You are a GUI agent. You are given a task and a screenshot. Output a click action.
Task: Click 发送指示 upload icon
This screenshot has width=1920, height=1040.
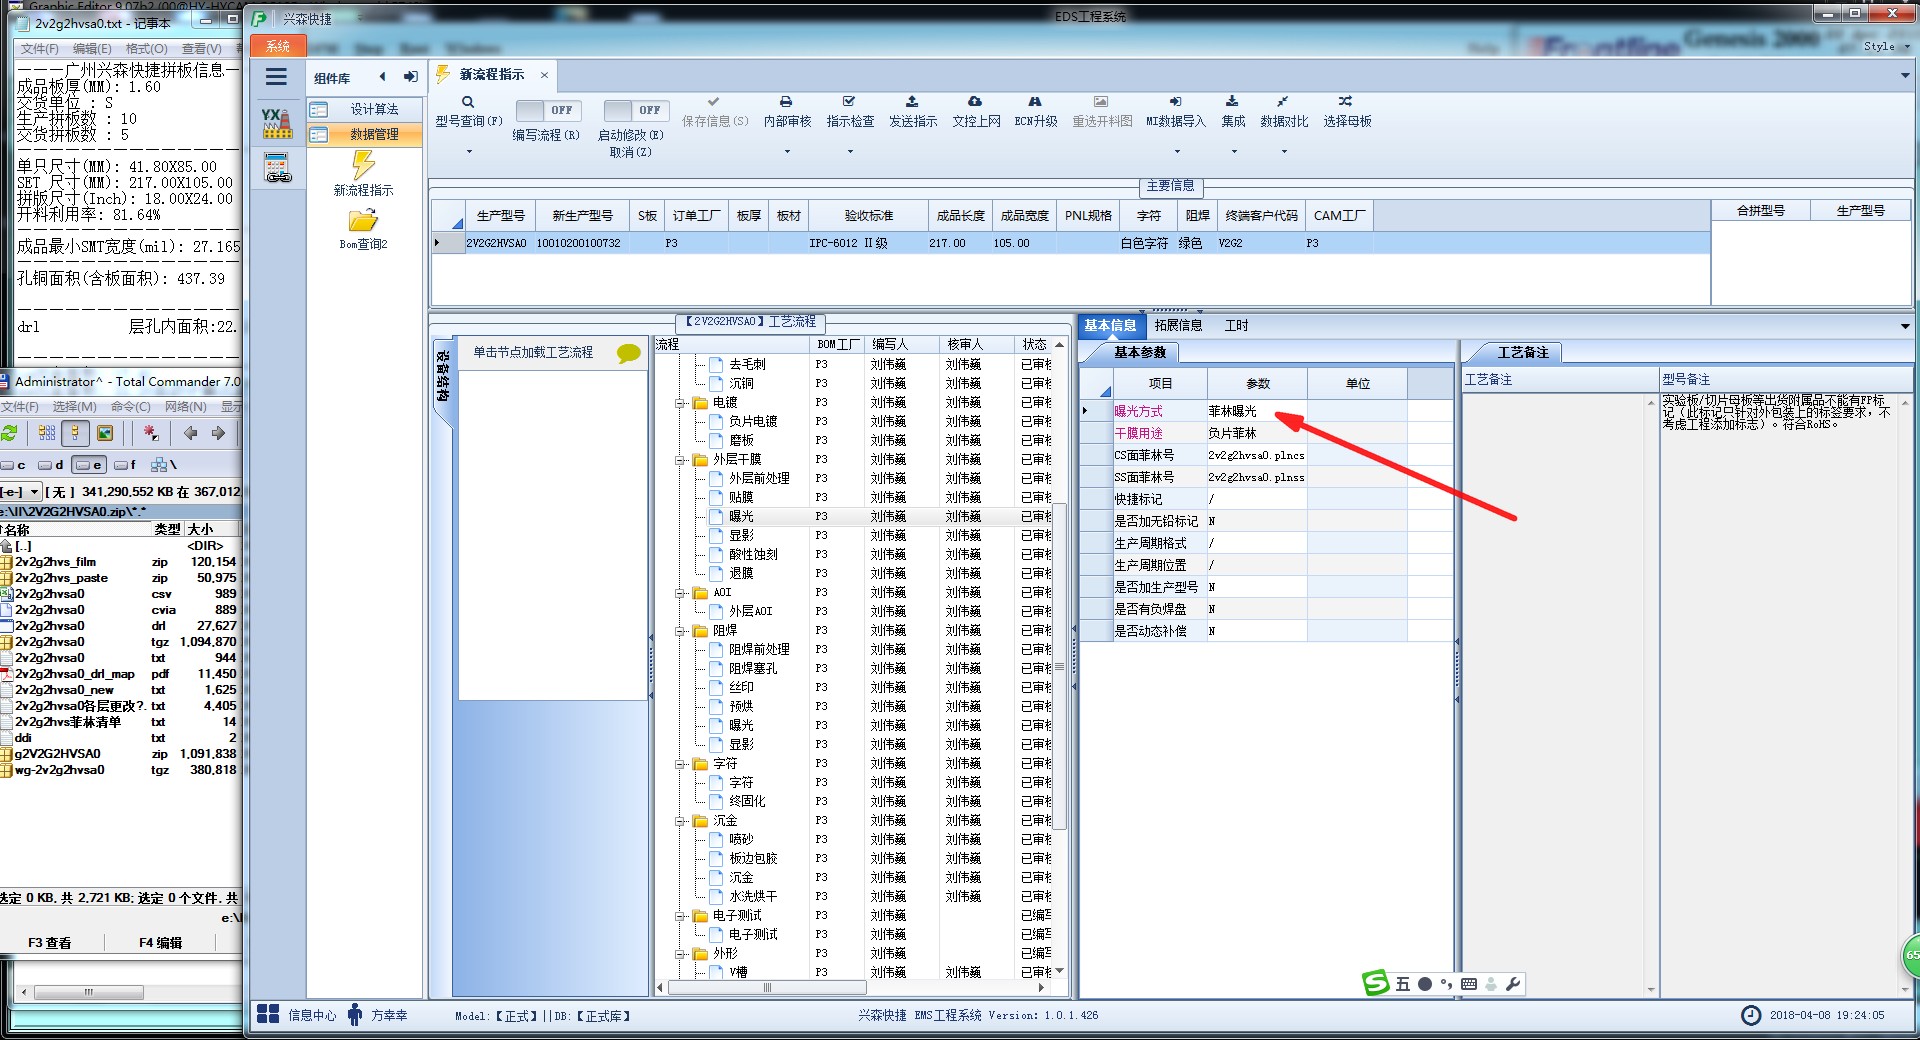(912, 102)
